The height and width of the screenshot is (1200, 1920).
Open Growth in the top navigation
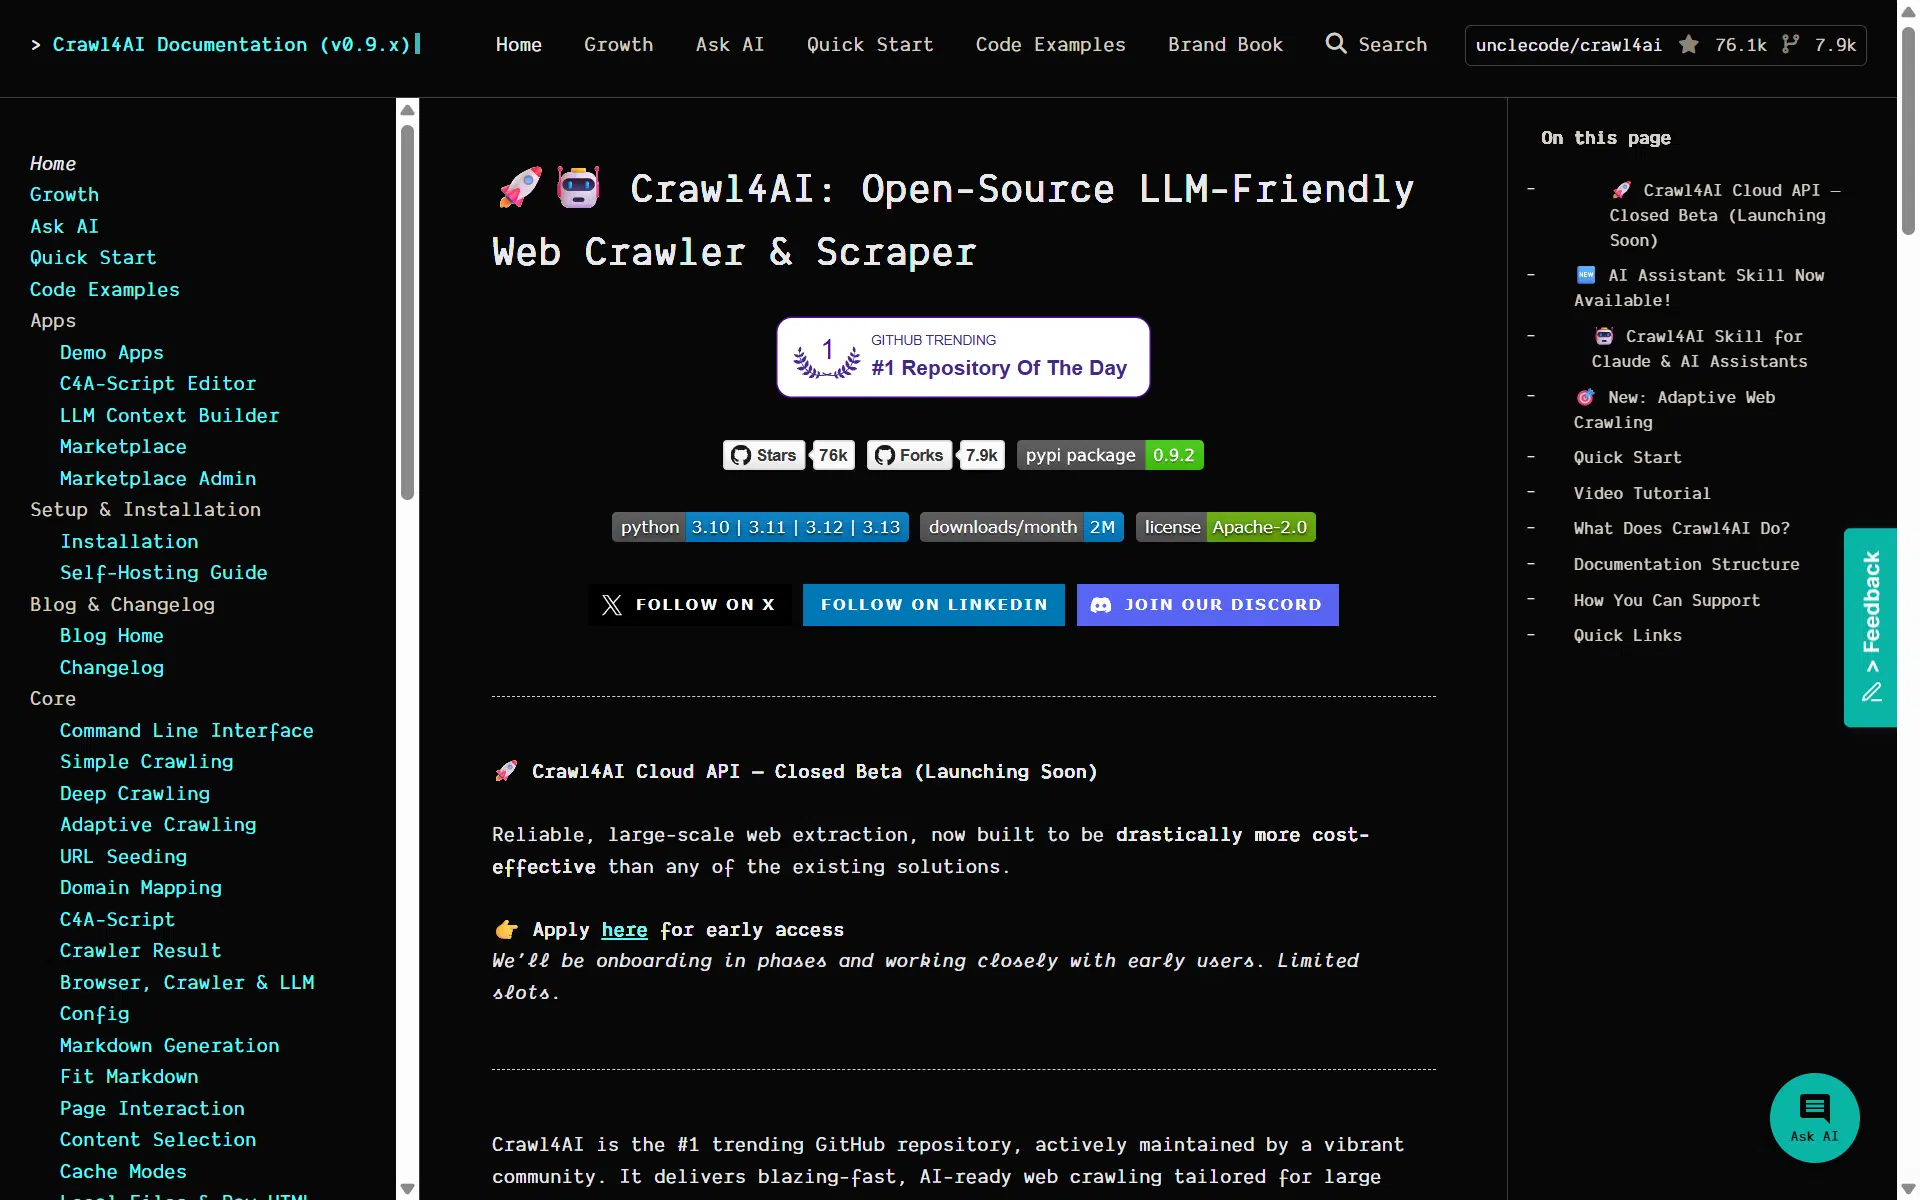[x=619, y=44]
